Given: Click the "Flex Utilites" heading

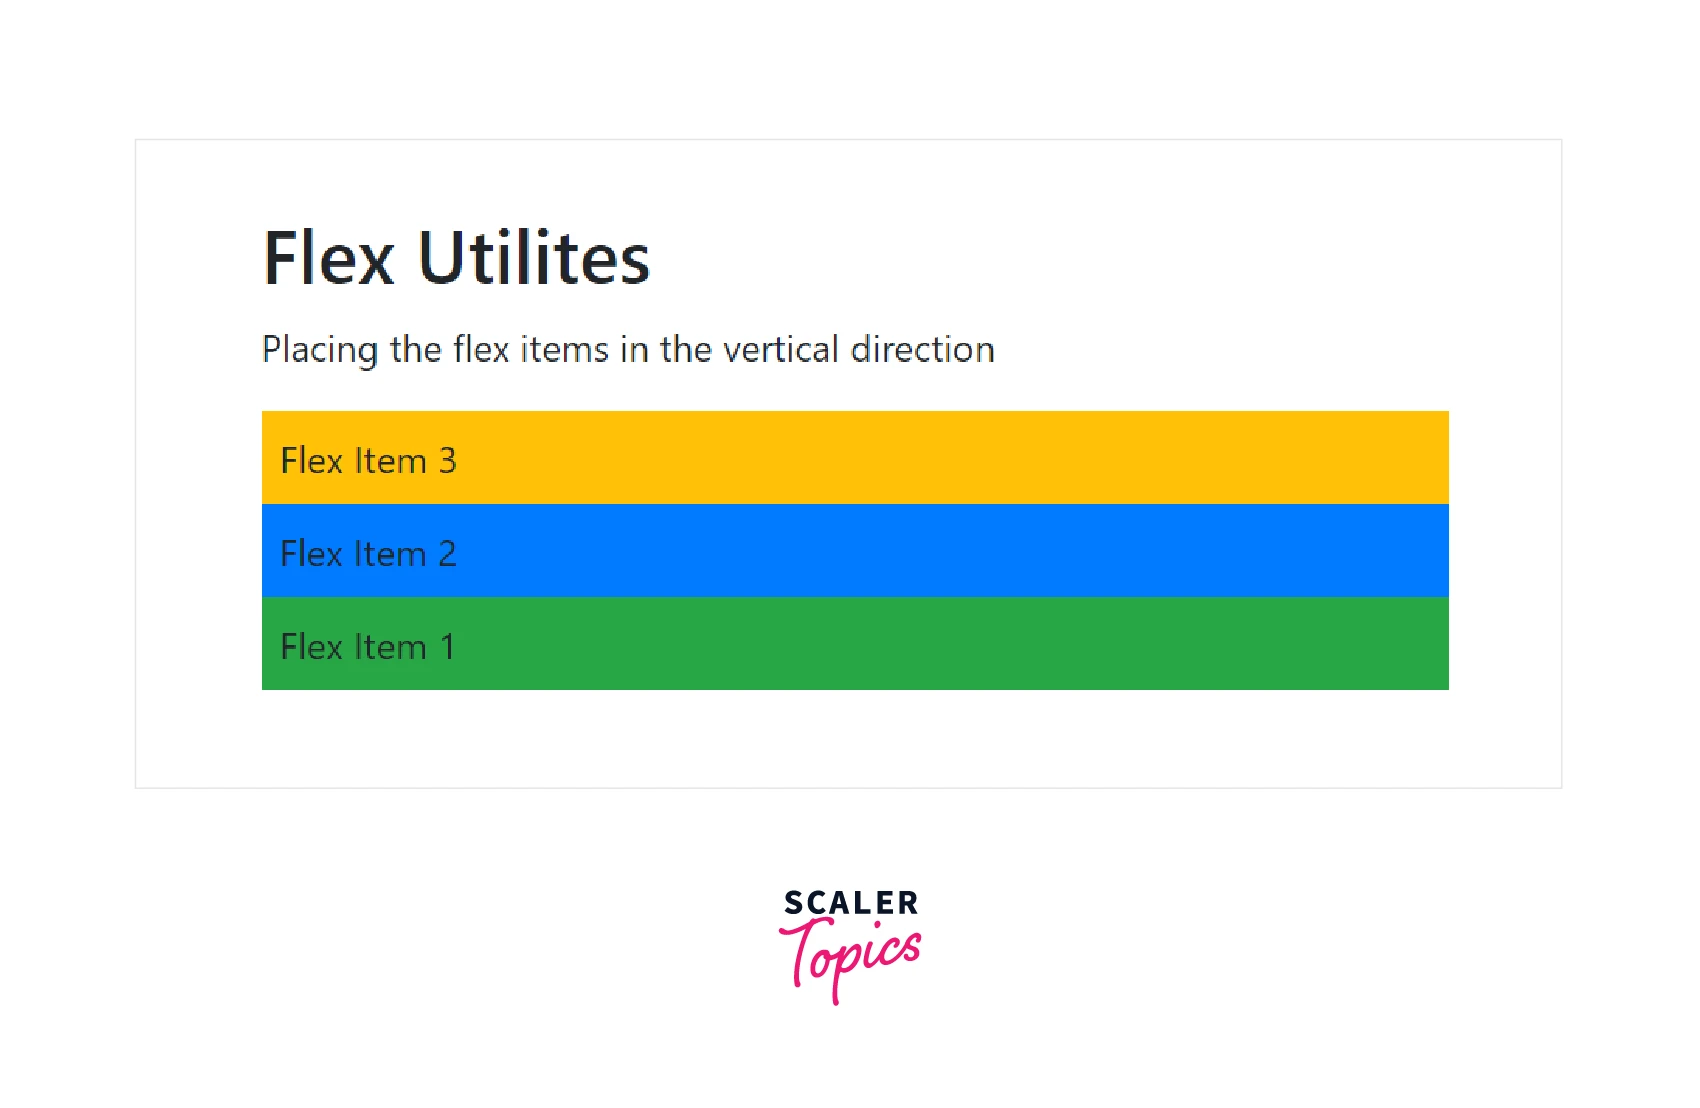Looking at the screenshot, I should point(456,258).
